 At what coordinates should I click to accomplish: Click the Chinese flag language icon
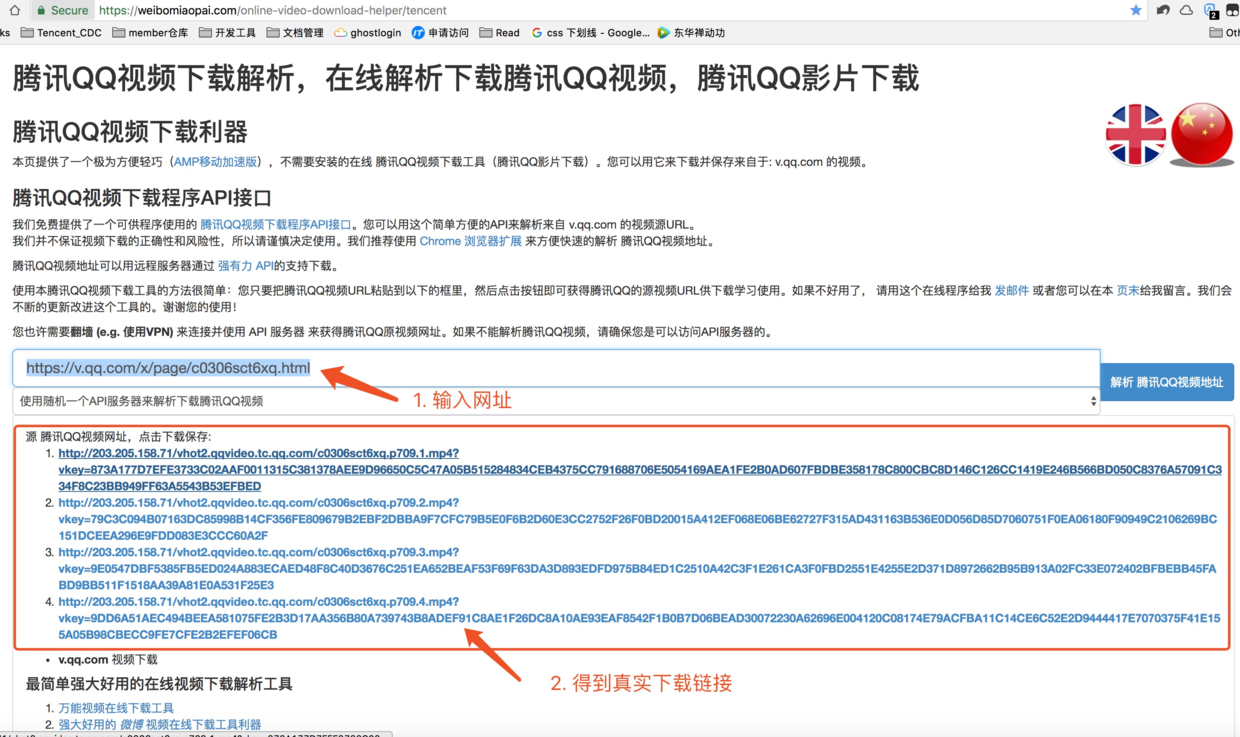[x=1201, y=134]
